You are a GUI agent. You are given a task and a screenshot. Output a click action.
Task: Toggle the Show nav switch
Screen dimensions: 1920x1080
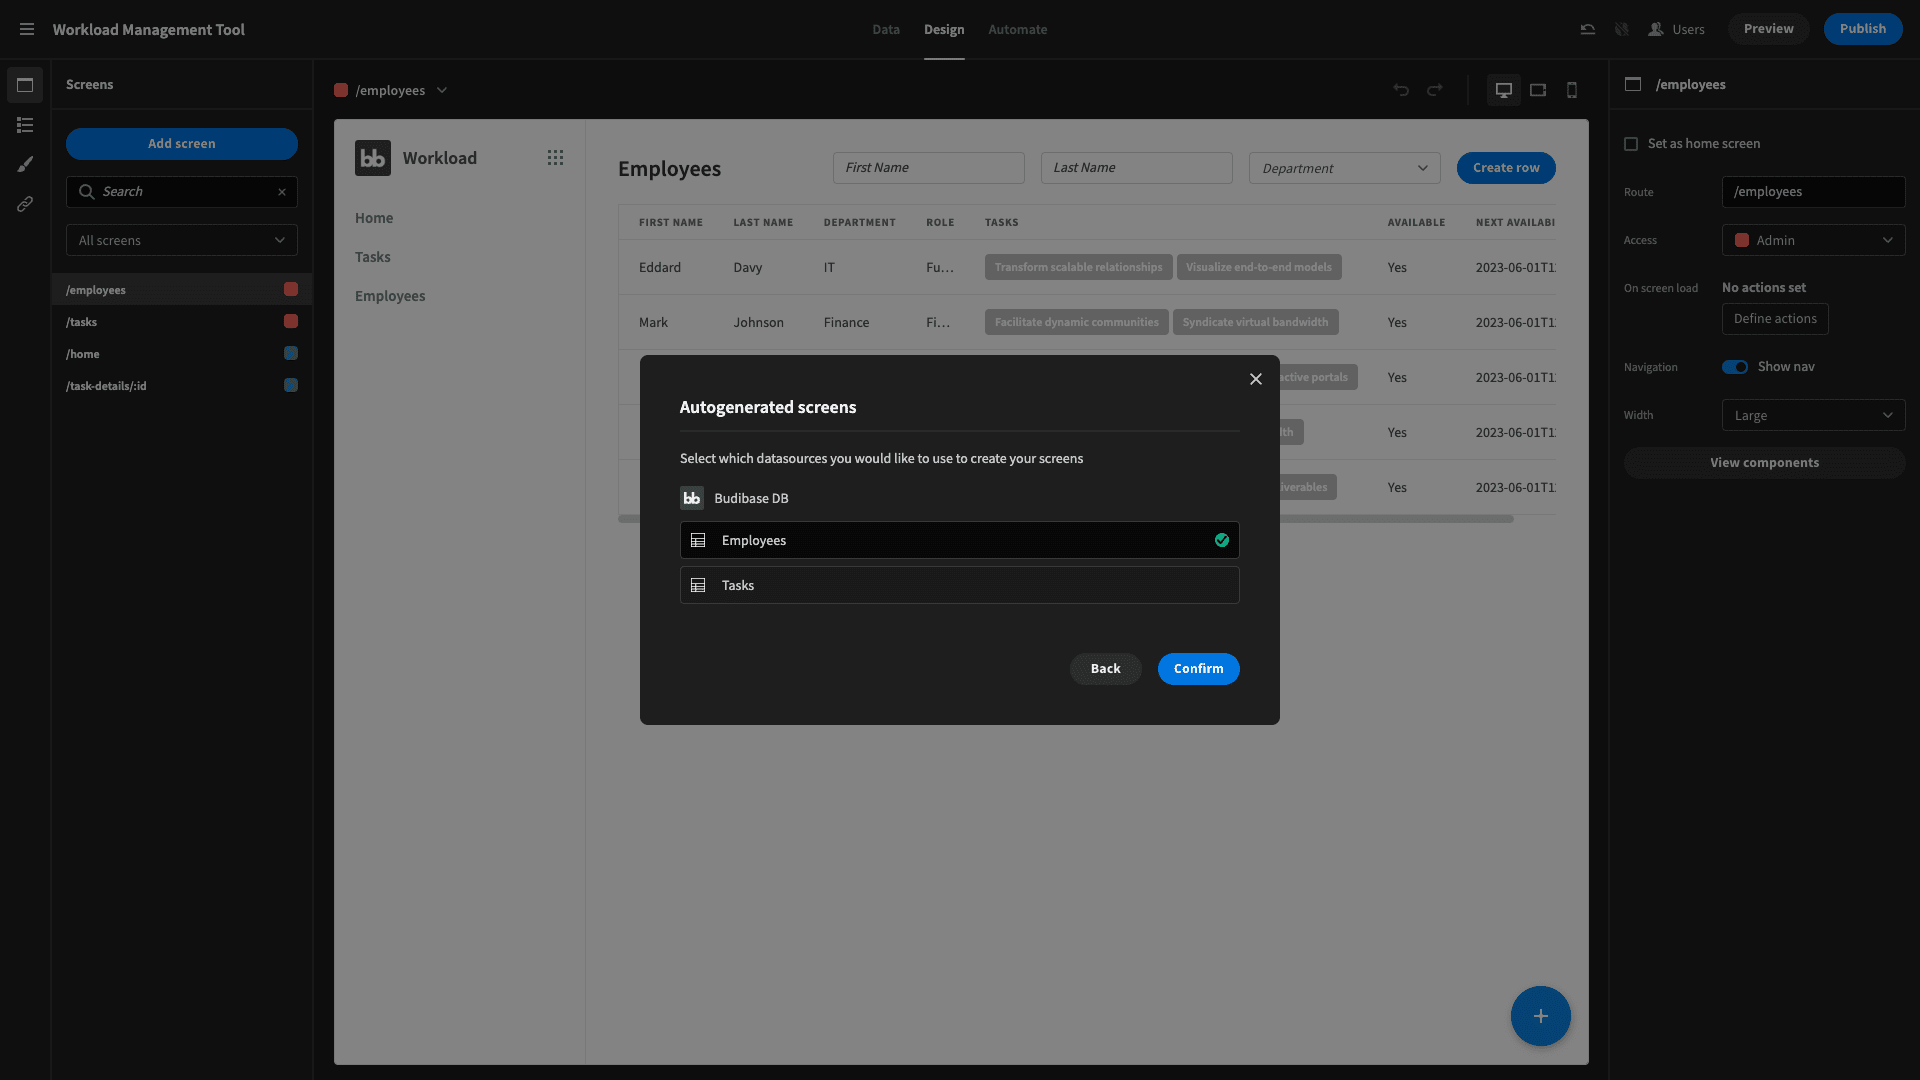1735,367
